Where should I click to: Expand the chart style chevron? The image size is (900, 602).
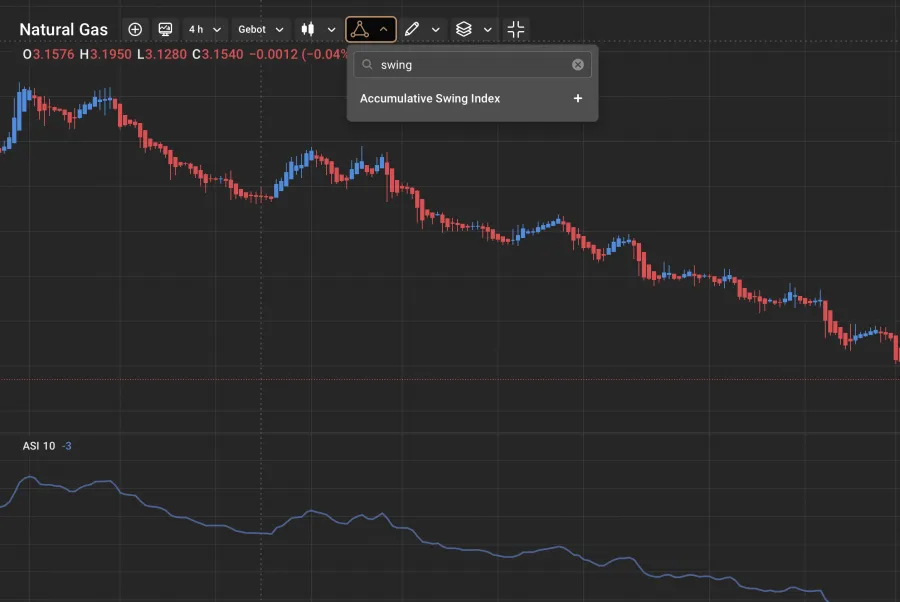click(331, 29)
